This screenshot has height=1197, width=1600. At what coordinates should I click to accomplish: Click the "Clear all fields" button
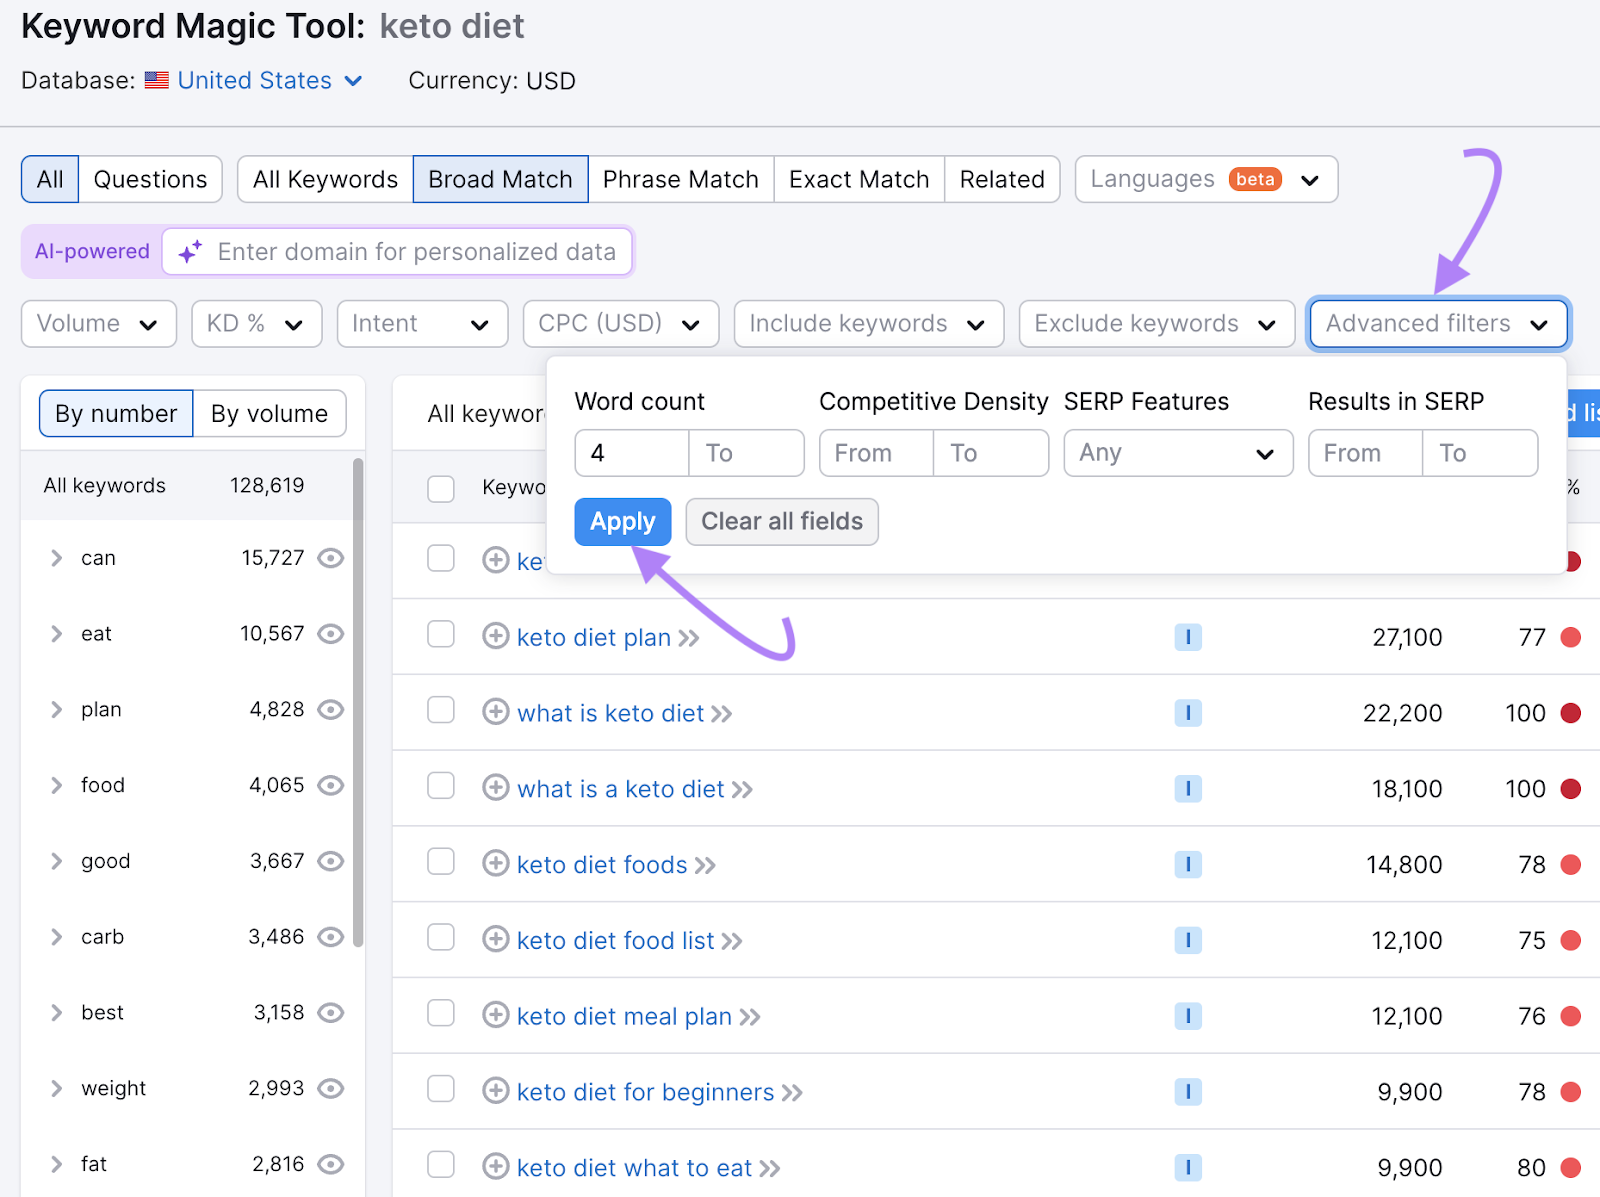pos(782,521)
